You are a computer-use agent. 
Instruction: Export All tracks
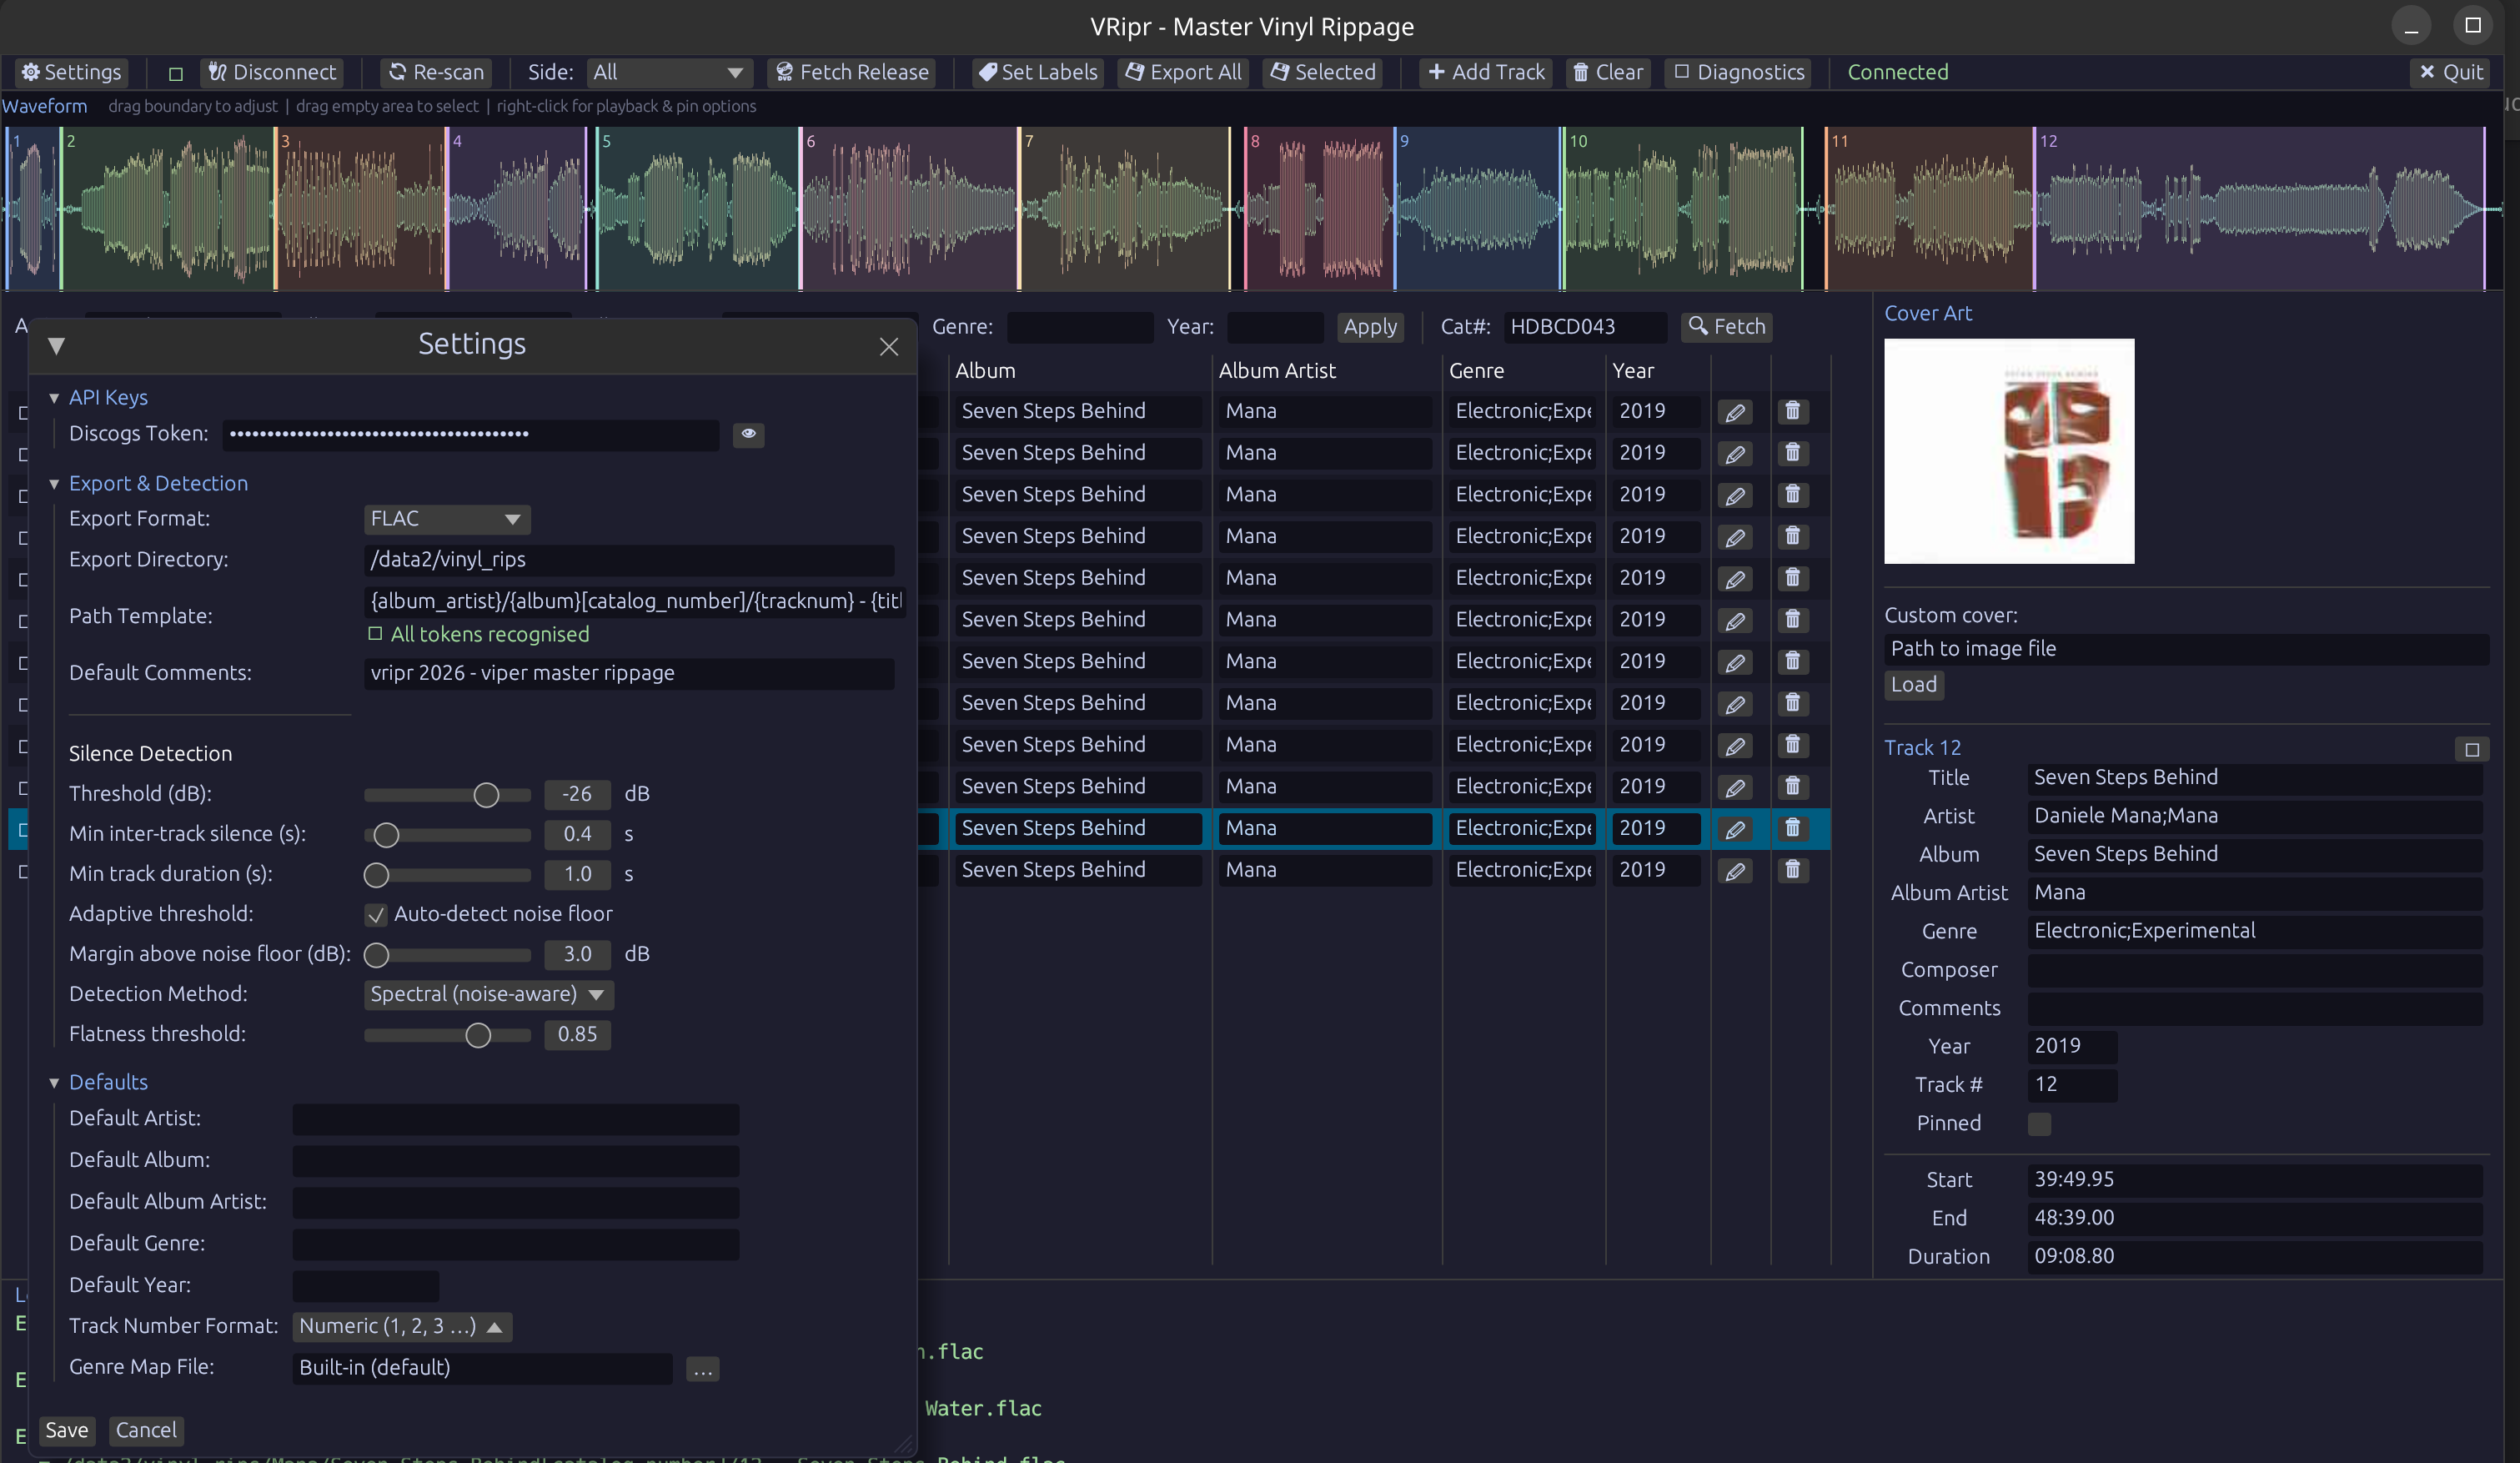coord(1183,71)
